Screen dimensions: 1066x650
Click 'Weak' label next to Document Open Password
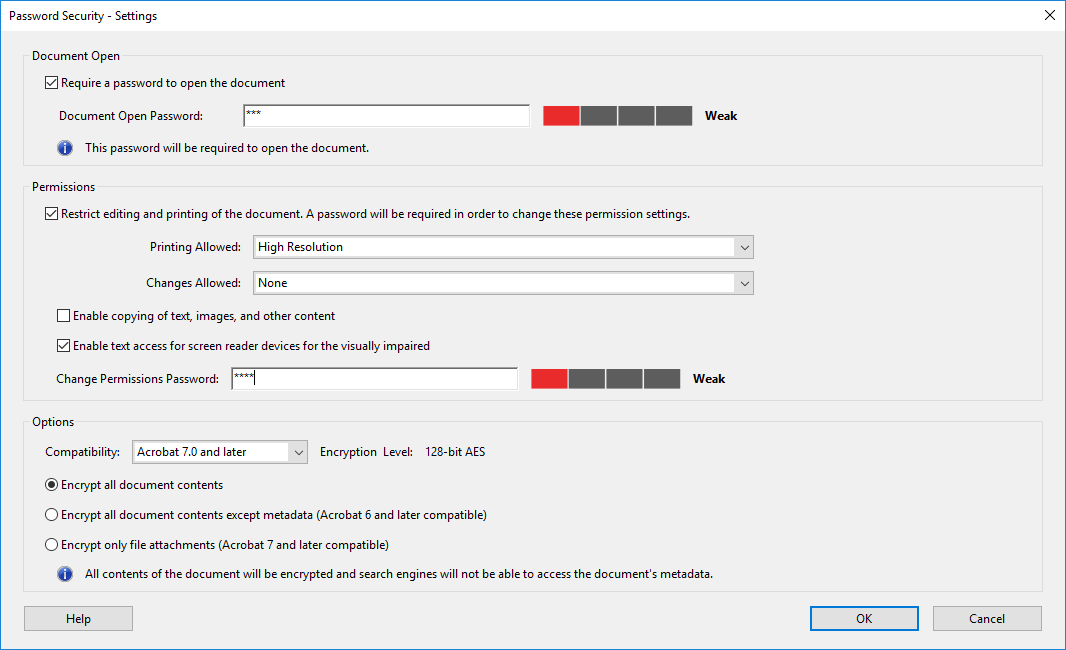tap(721, 116)
